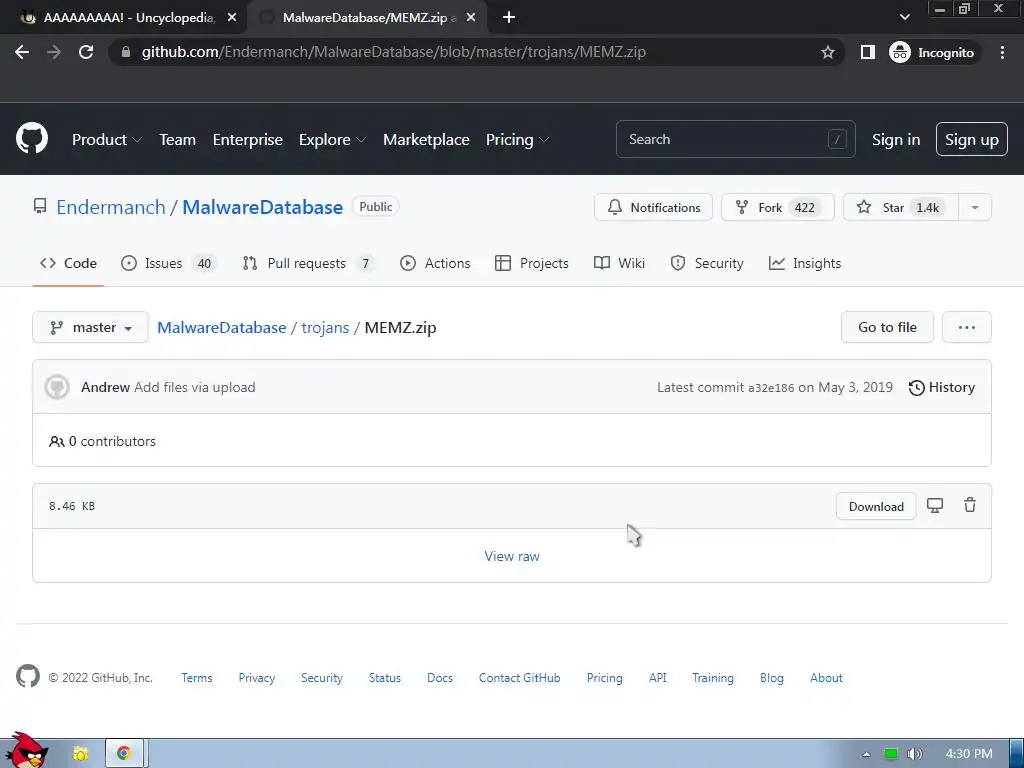Image resolution: width=1024 pixels, height=768 pixels.
Task: Select the Actions tab
Action: pyautogui.click(x=435, y=263)
